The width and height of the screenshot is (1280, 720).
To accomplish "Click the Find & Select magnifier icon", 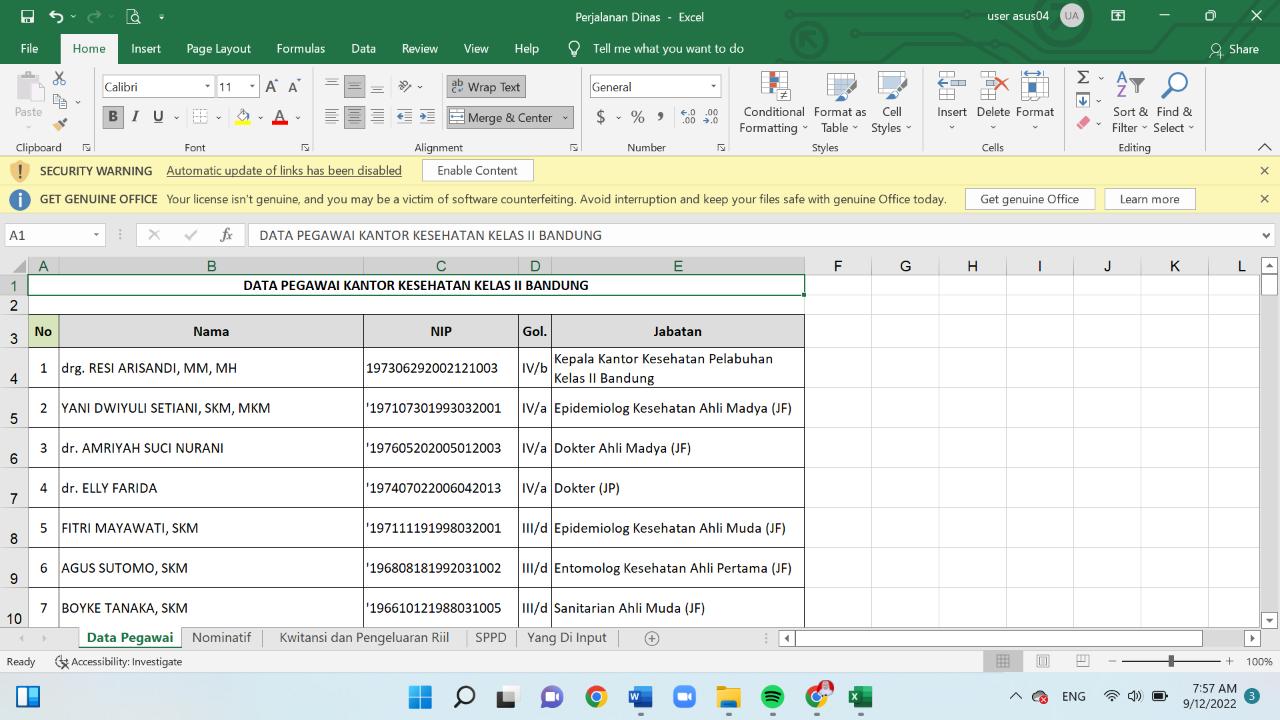I will 1174,86.
